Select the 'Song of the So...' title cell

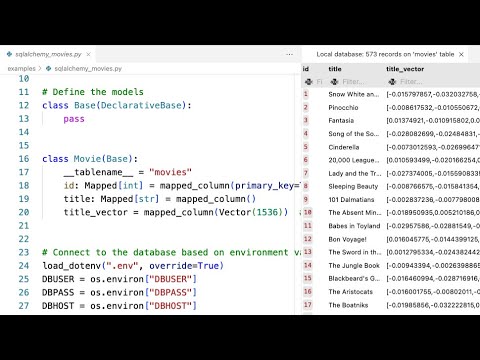354,134
